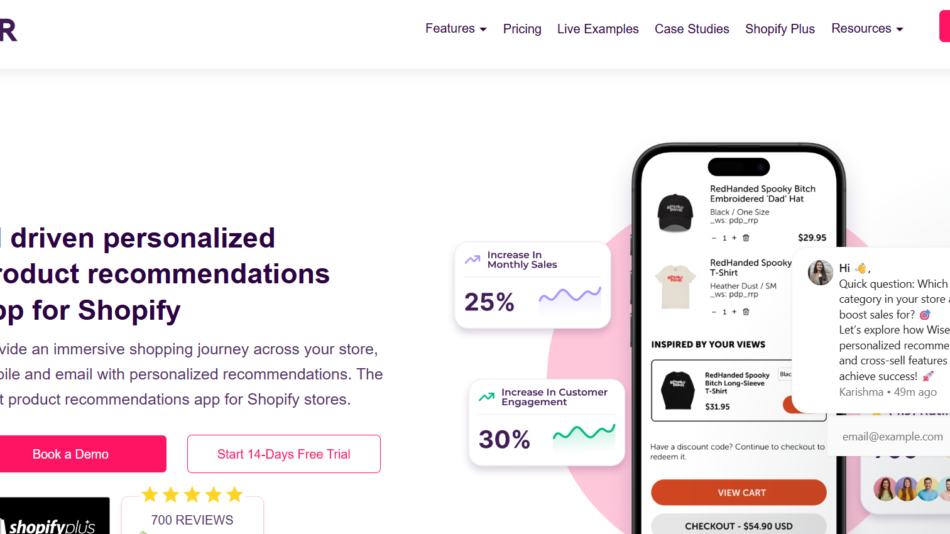
Task: Expand the Features dropdown menu
Action: 456,29
